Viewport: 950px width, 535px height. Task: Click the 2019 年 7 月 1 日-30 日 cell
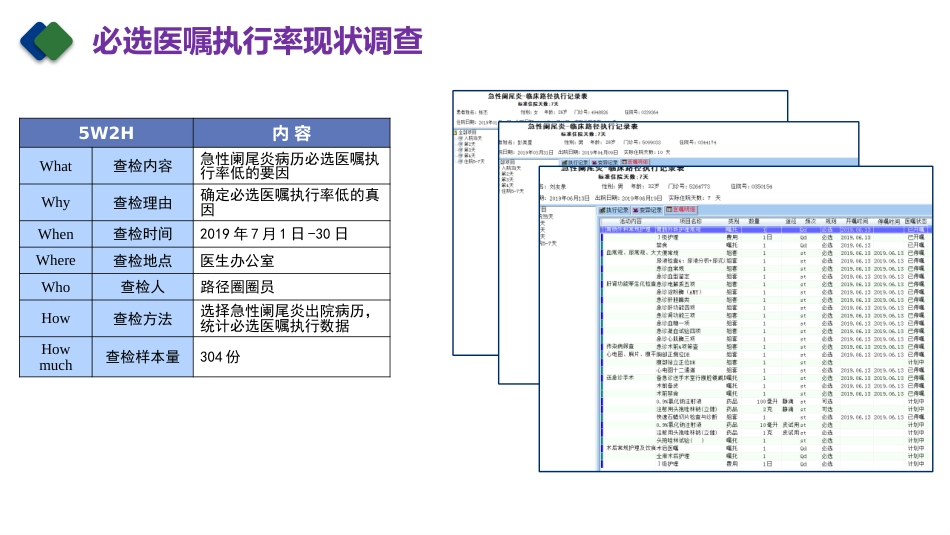click(291, 234)
